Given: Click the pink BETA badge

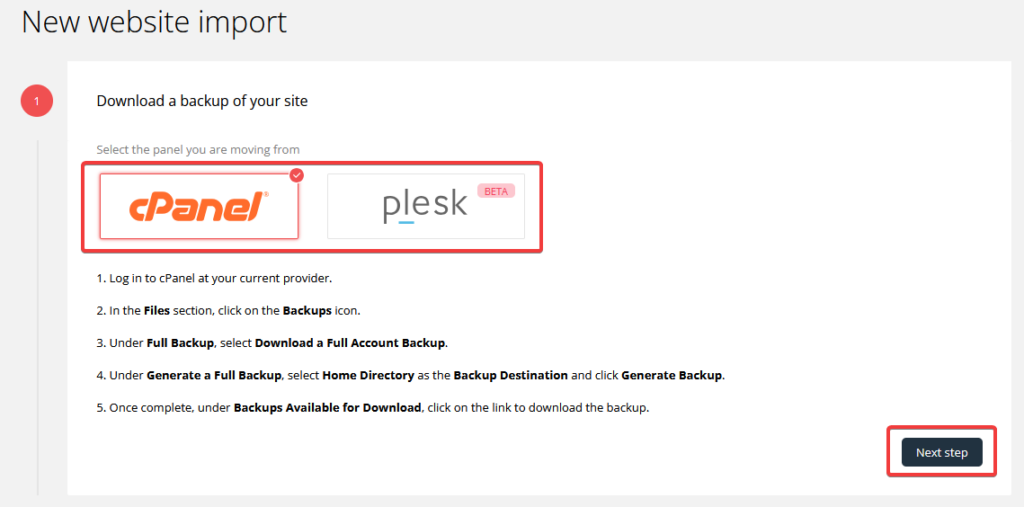Looking at the screenshot, I should [496, 191].
